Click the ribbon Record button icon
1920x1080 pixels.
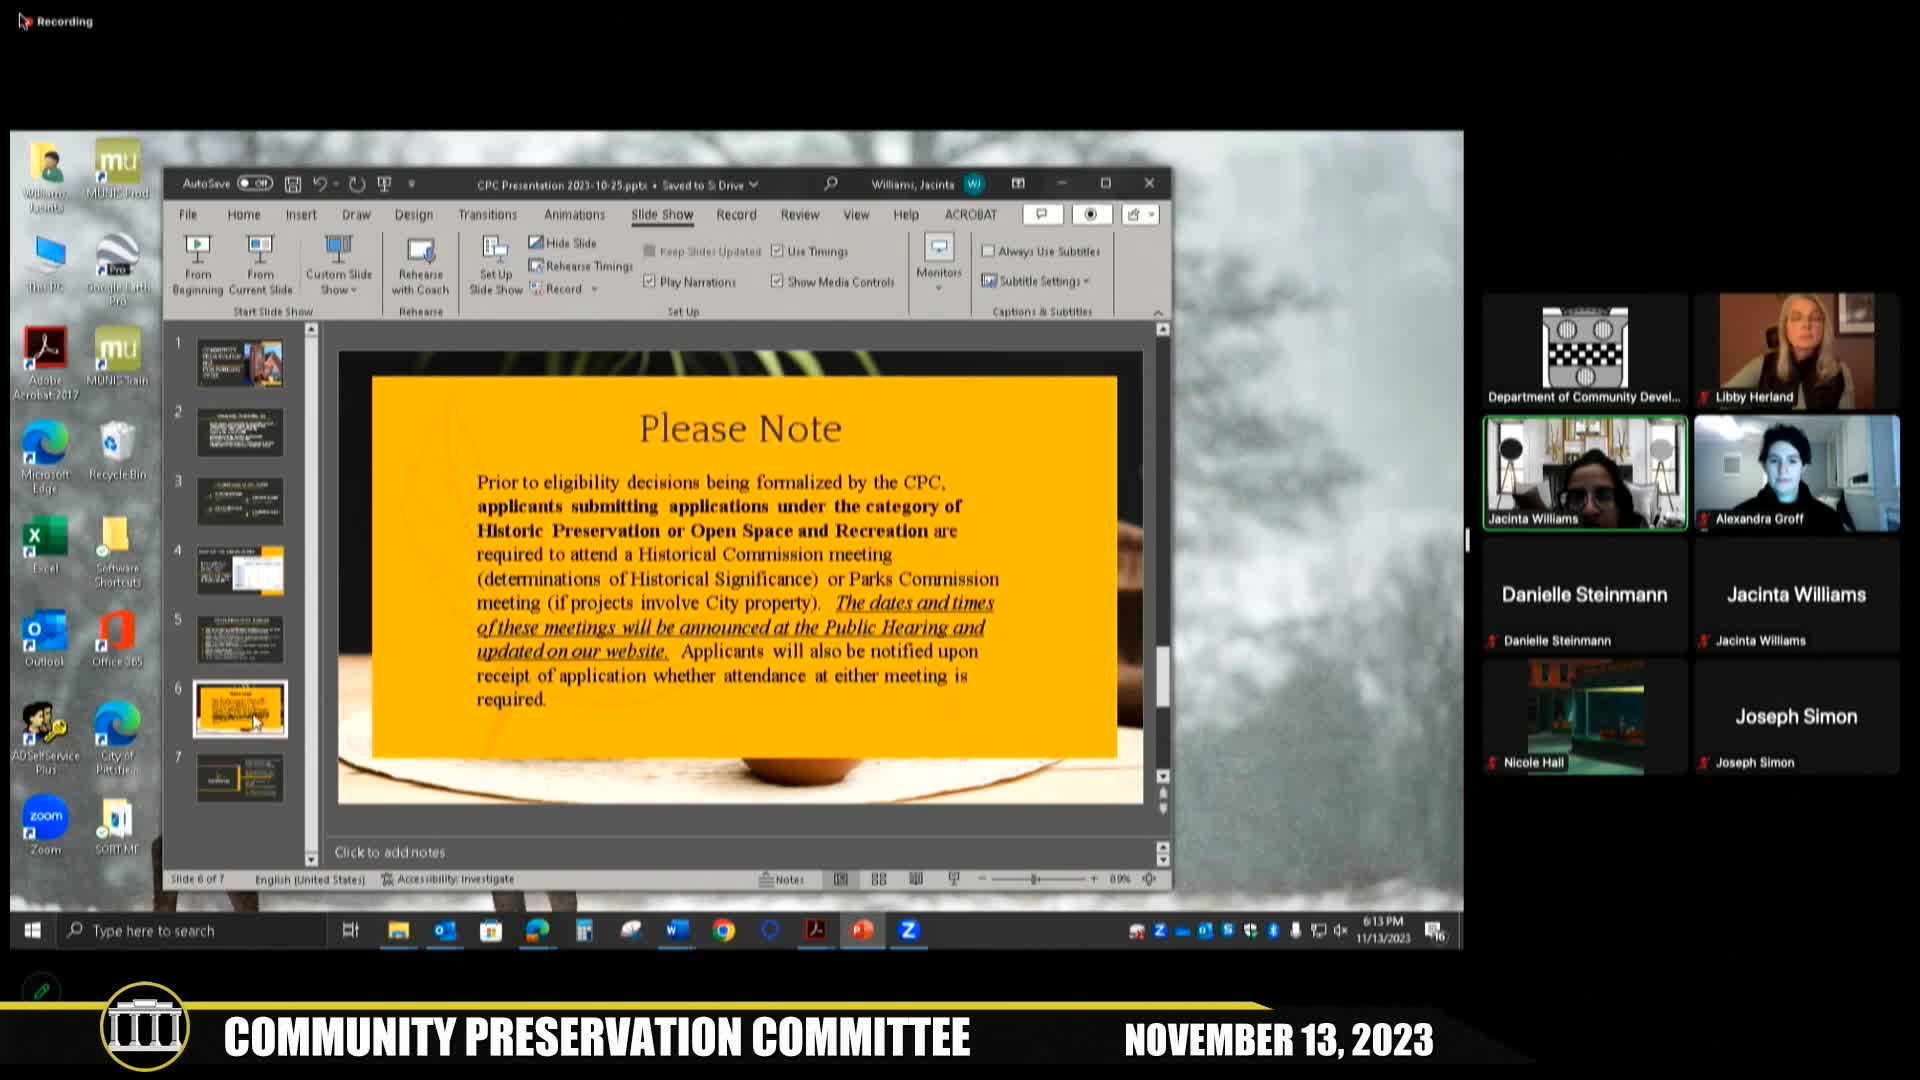pyautogui.click(x=1091, y=214)
